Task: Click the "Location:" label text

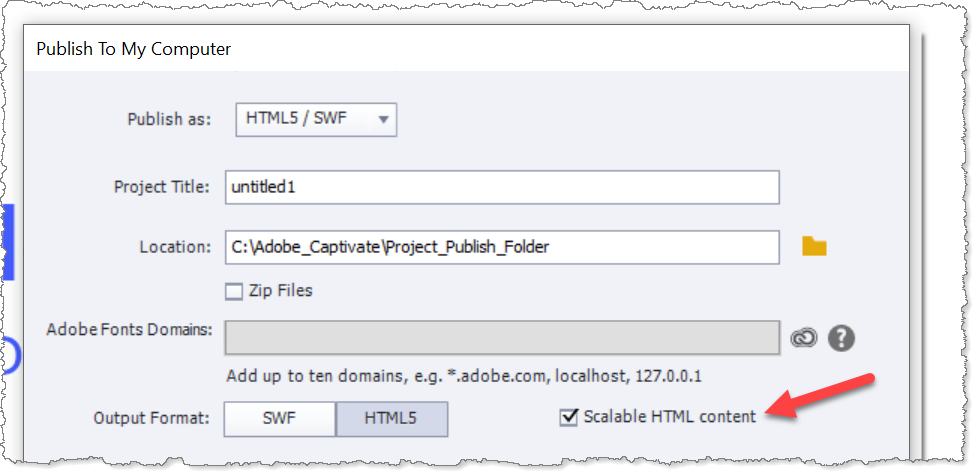Action: tap(176, 247)
